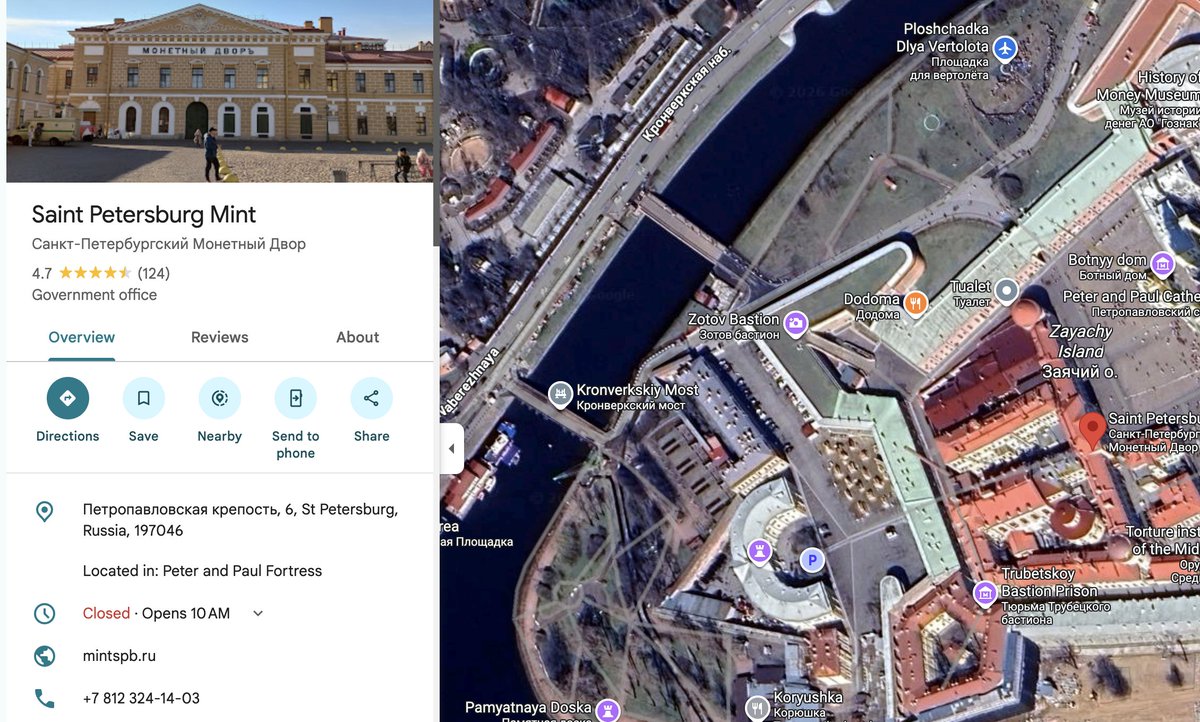
Task: Select the Koryushka restaurant marker
Action: (757, 708)
